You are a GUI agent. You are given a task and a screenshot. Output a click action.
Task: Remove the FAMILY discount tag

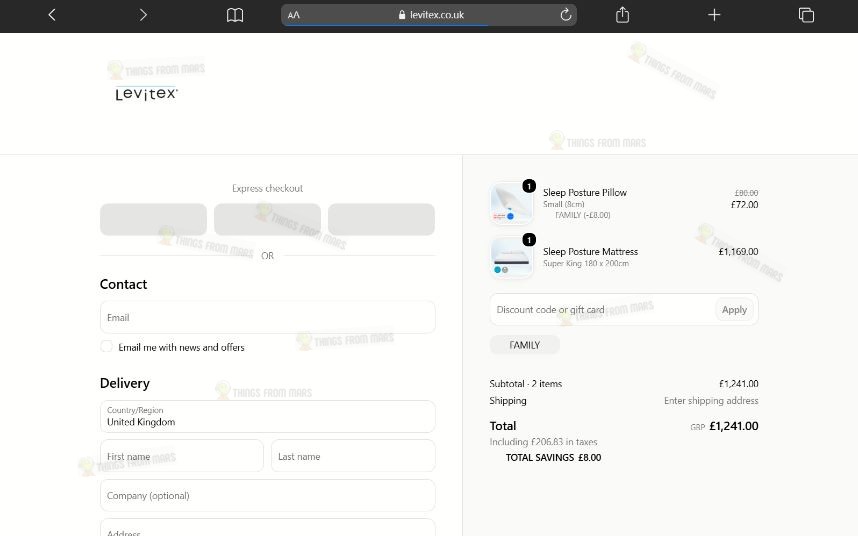pyautogui.click(x=525, y=345)
